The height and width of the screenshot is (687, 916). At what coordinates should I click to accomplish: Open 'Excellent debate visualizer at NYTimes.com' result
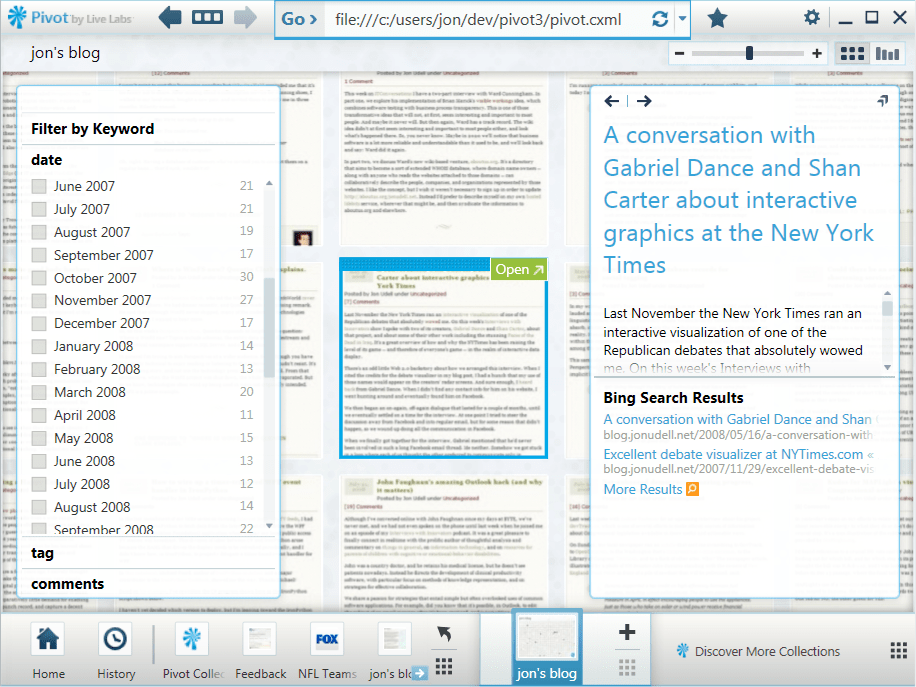coord(738,454)
